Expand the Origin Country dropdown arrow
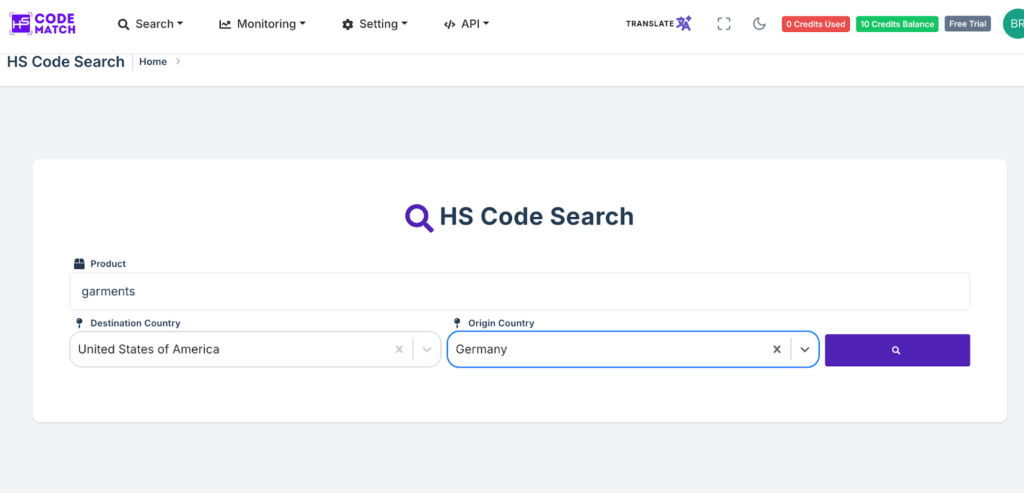 tap(804, 350)
